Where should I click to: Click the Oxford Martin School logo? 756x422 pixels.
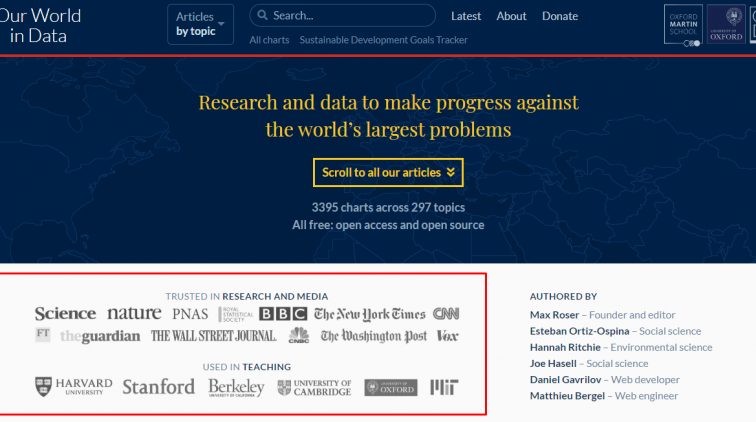click(x=683, y=25)
